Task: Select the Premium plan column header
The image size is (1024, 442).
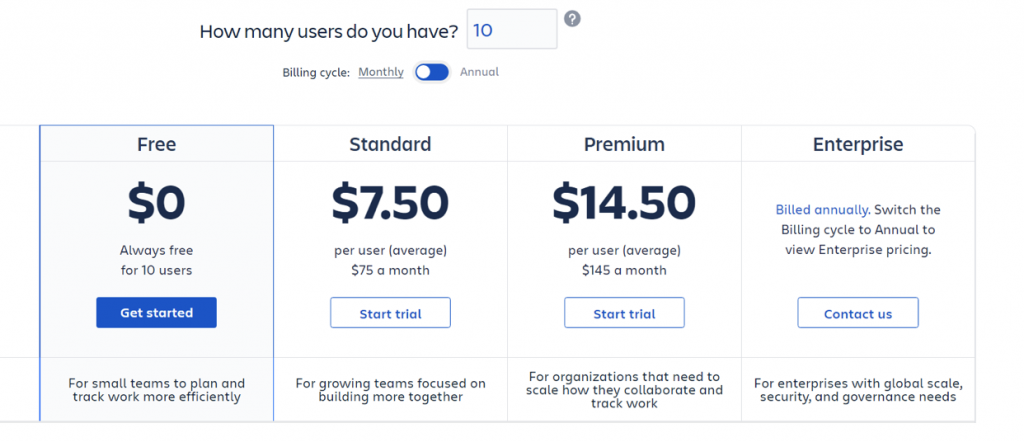Action: click(x=624, y=144)
